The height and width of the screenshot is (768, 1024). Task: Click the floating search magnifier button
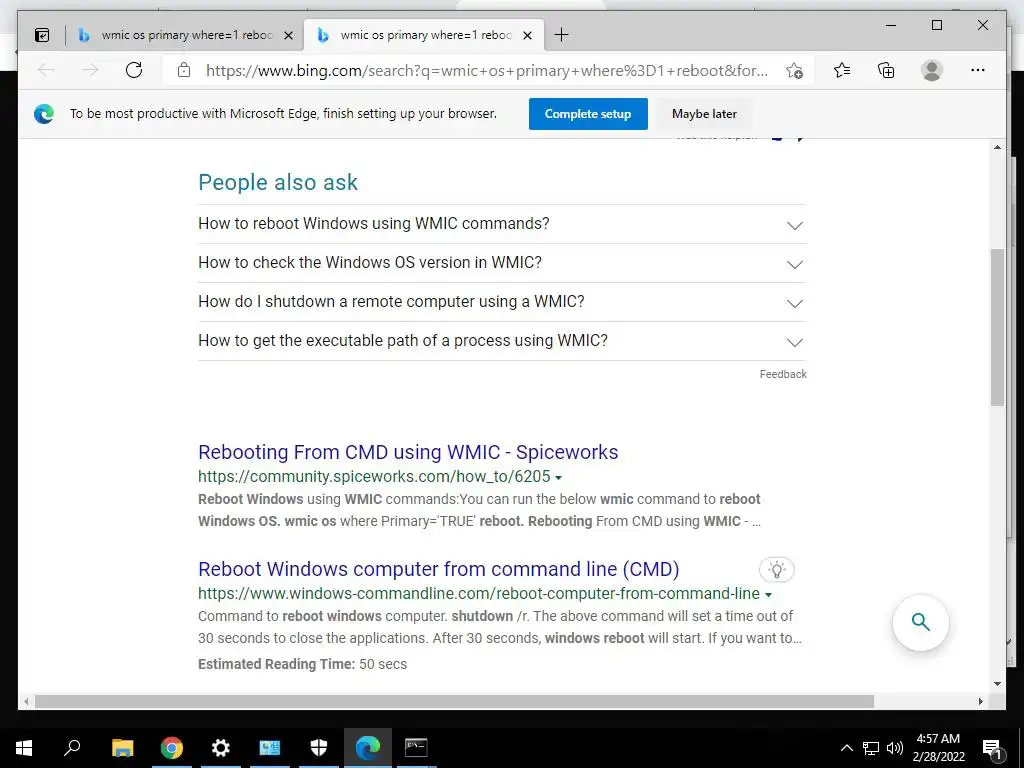[920, 622]
